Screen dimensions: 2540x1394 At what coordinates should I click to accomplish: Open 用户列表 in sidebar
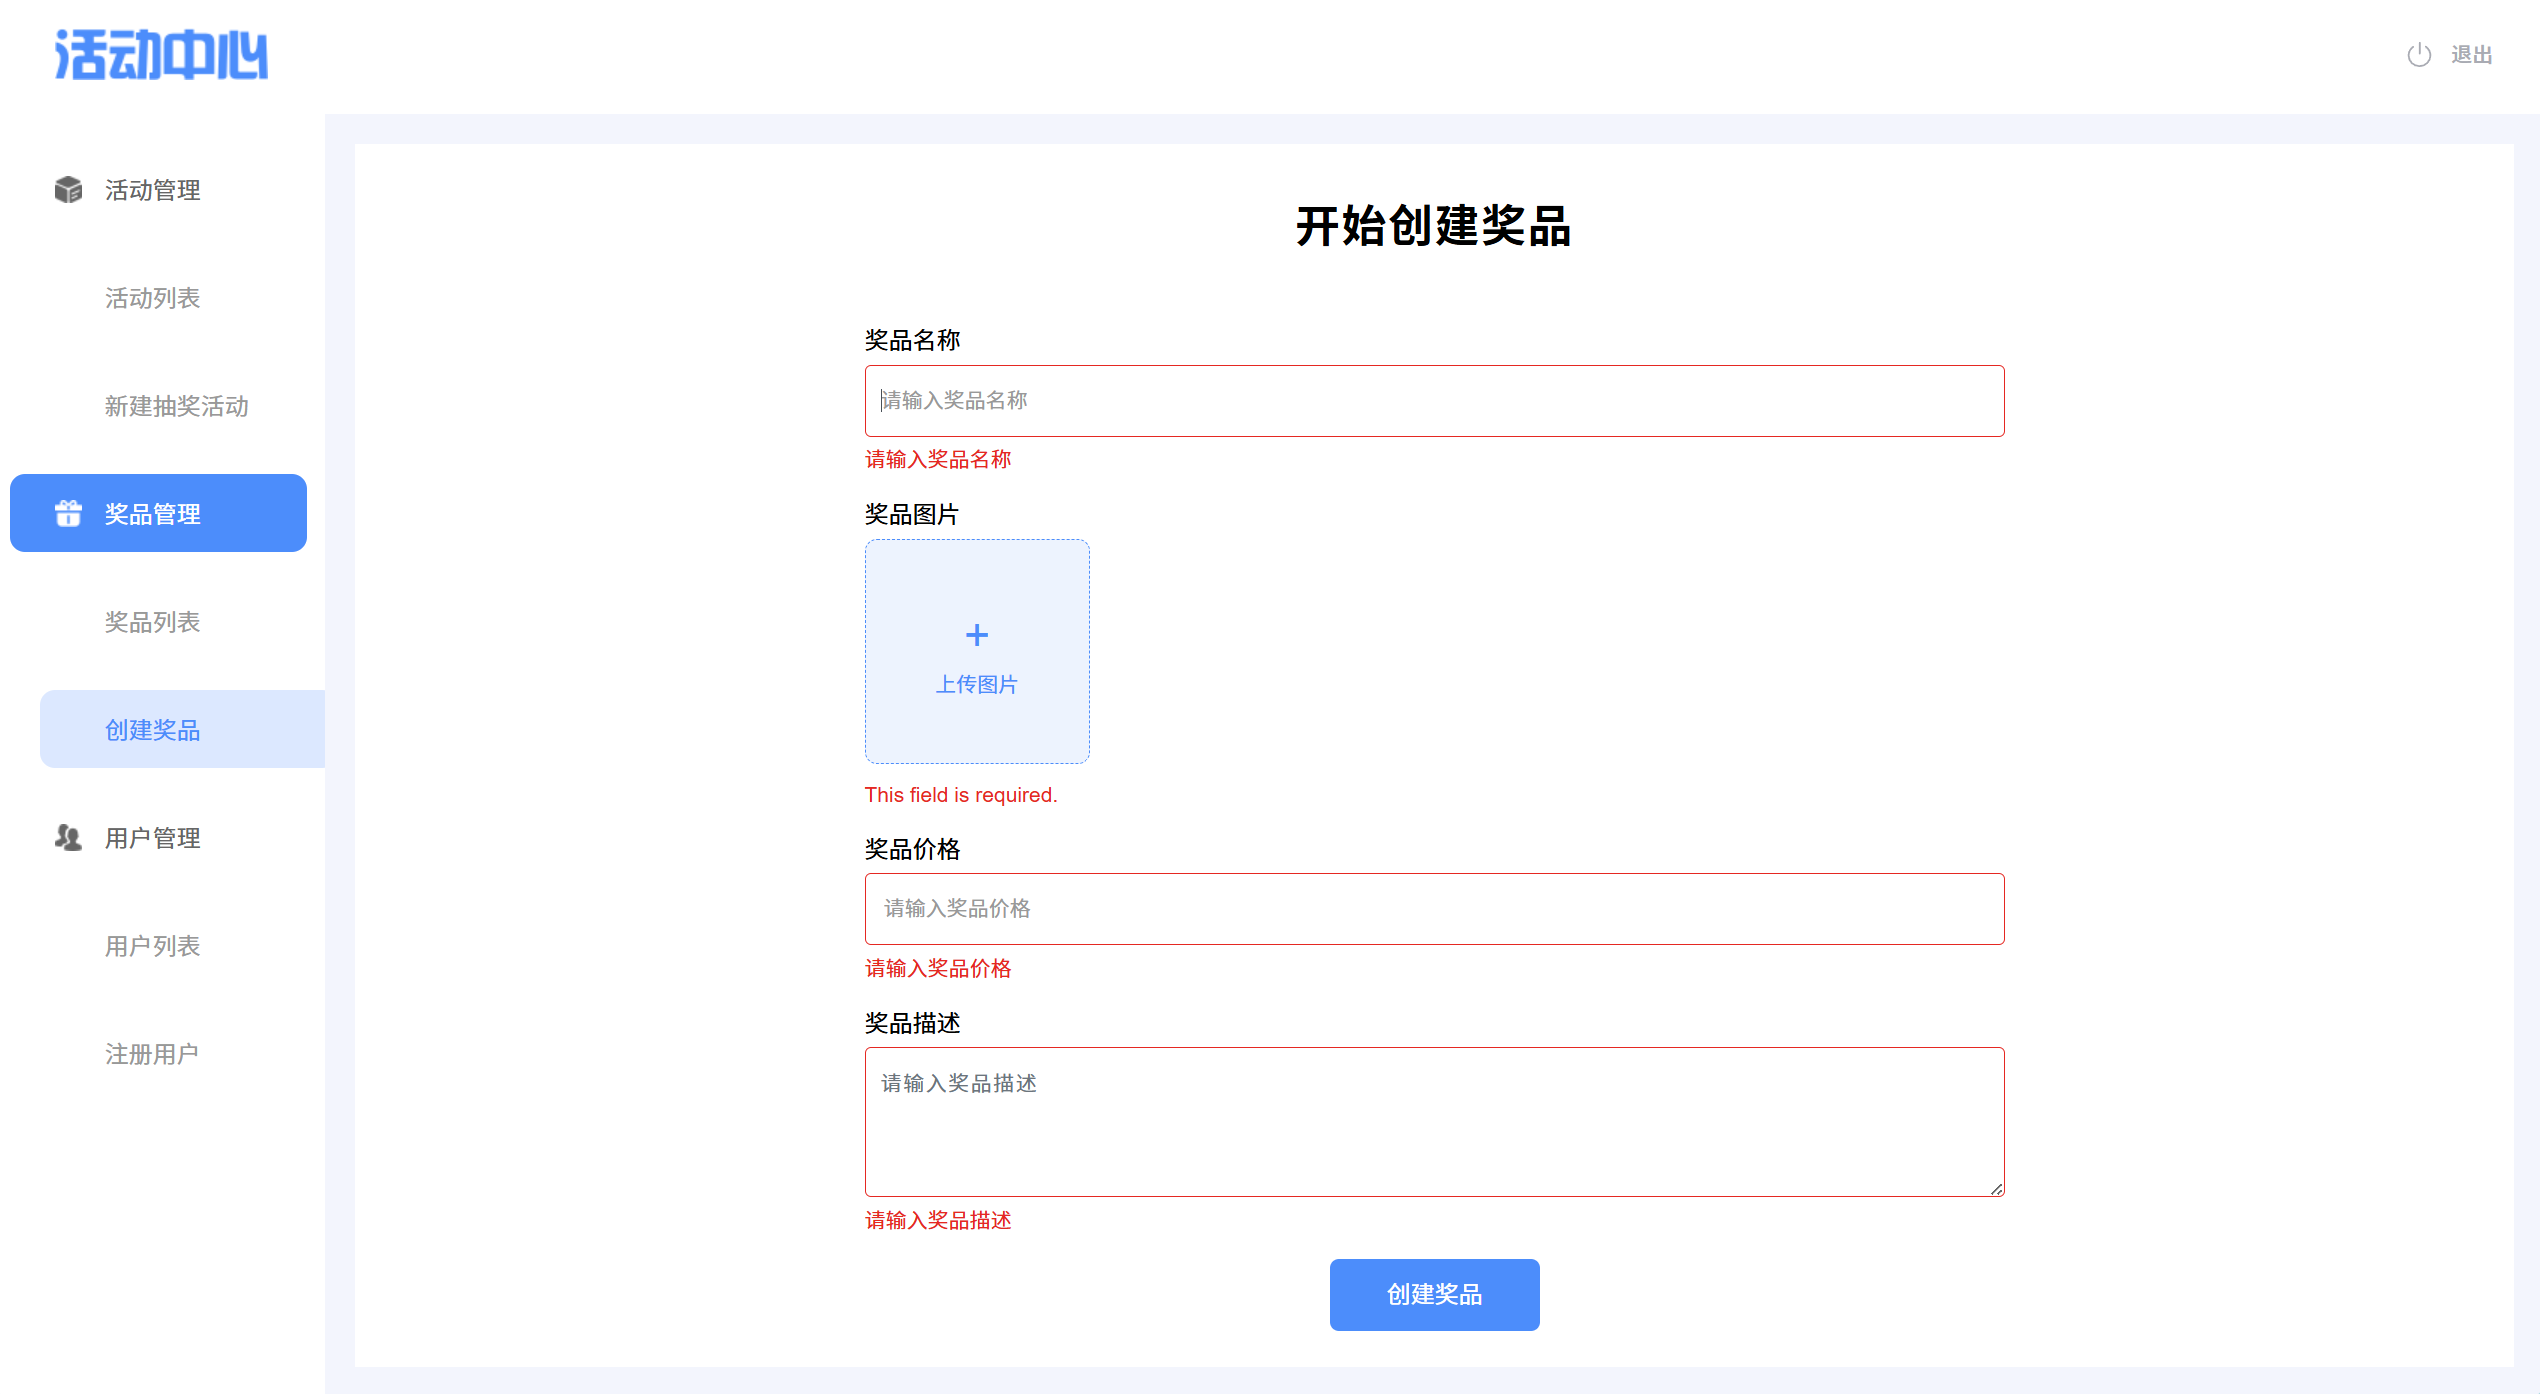point(153,946)
